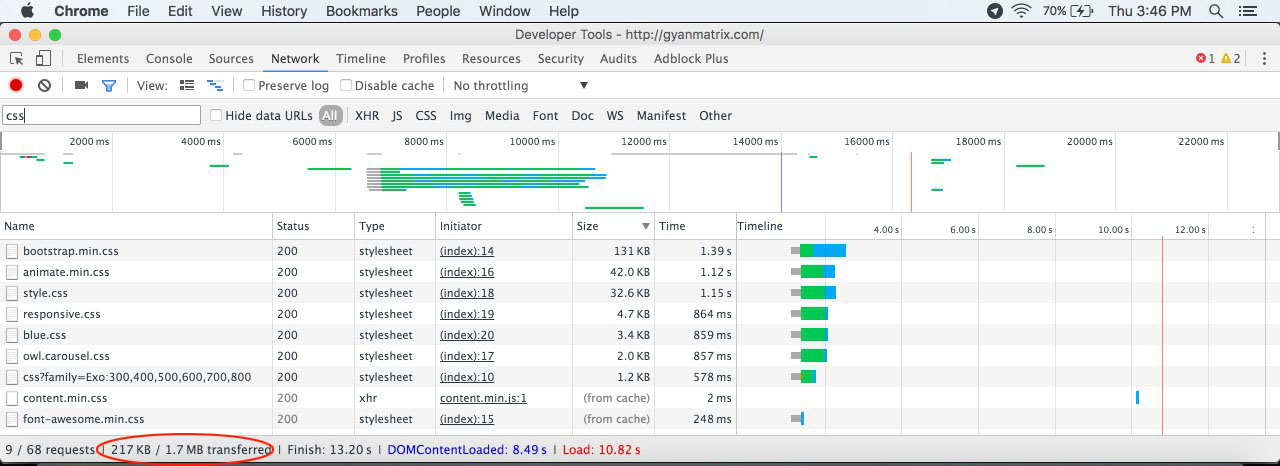Select the responsive.css request row

pyautogui.click(x=640, y=314)
